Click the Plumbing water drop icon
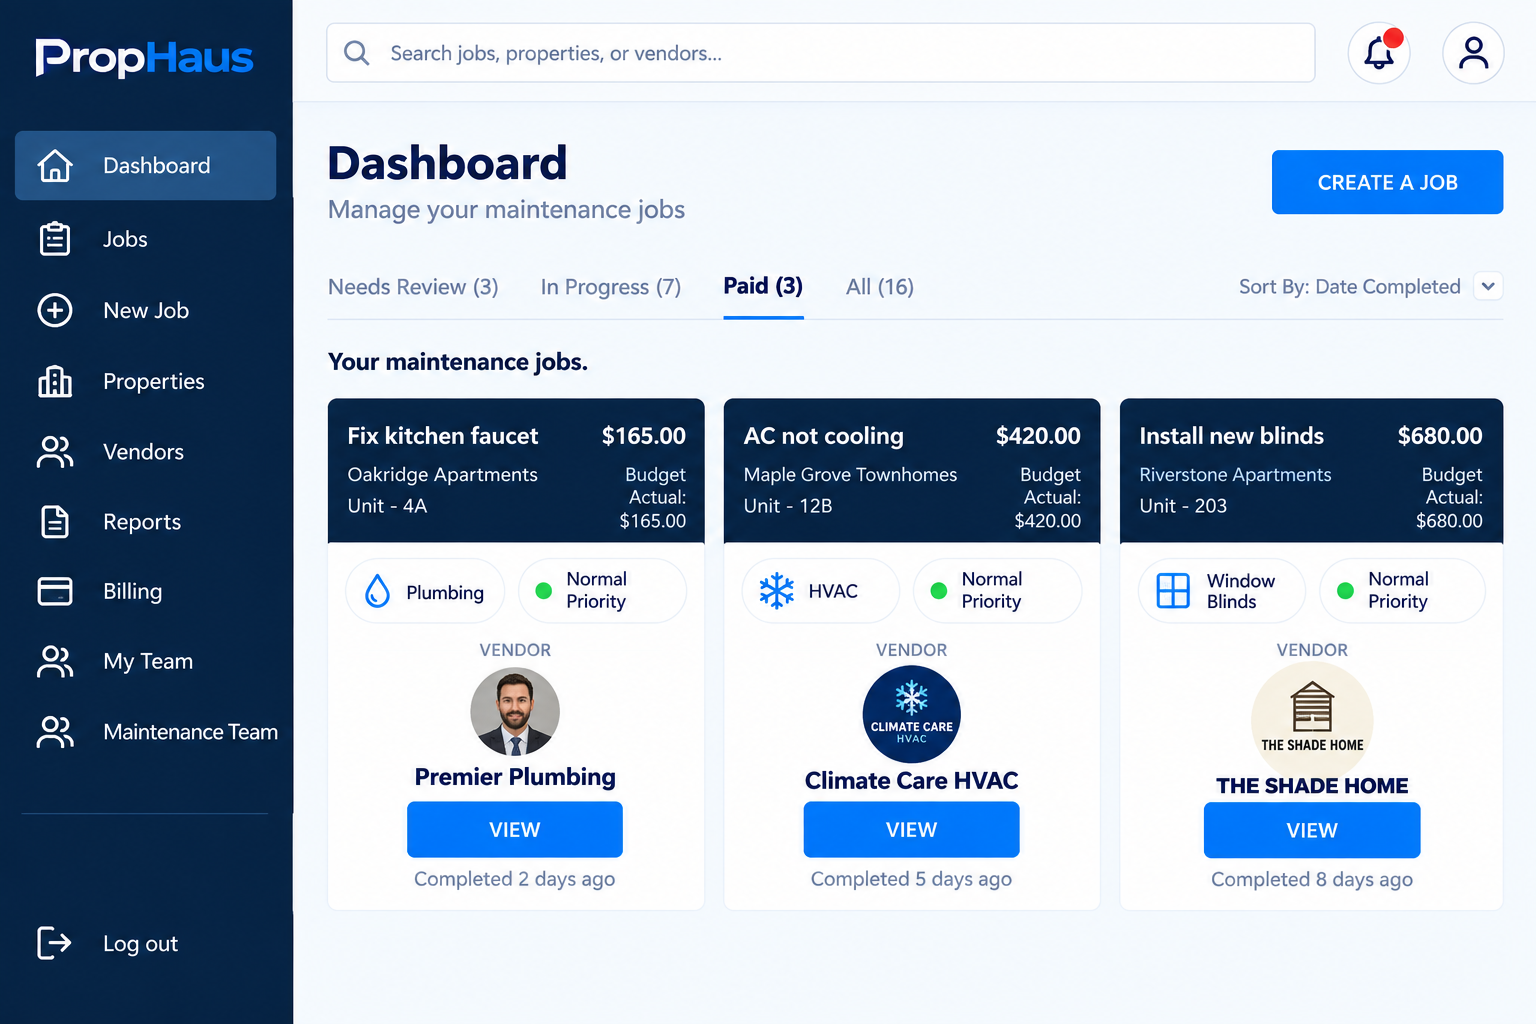Screen dimensions: 1536x1024 (x=377, y=591)
